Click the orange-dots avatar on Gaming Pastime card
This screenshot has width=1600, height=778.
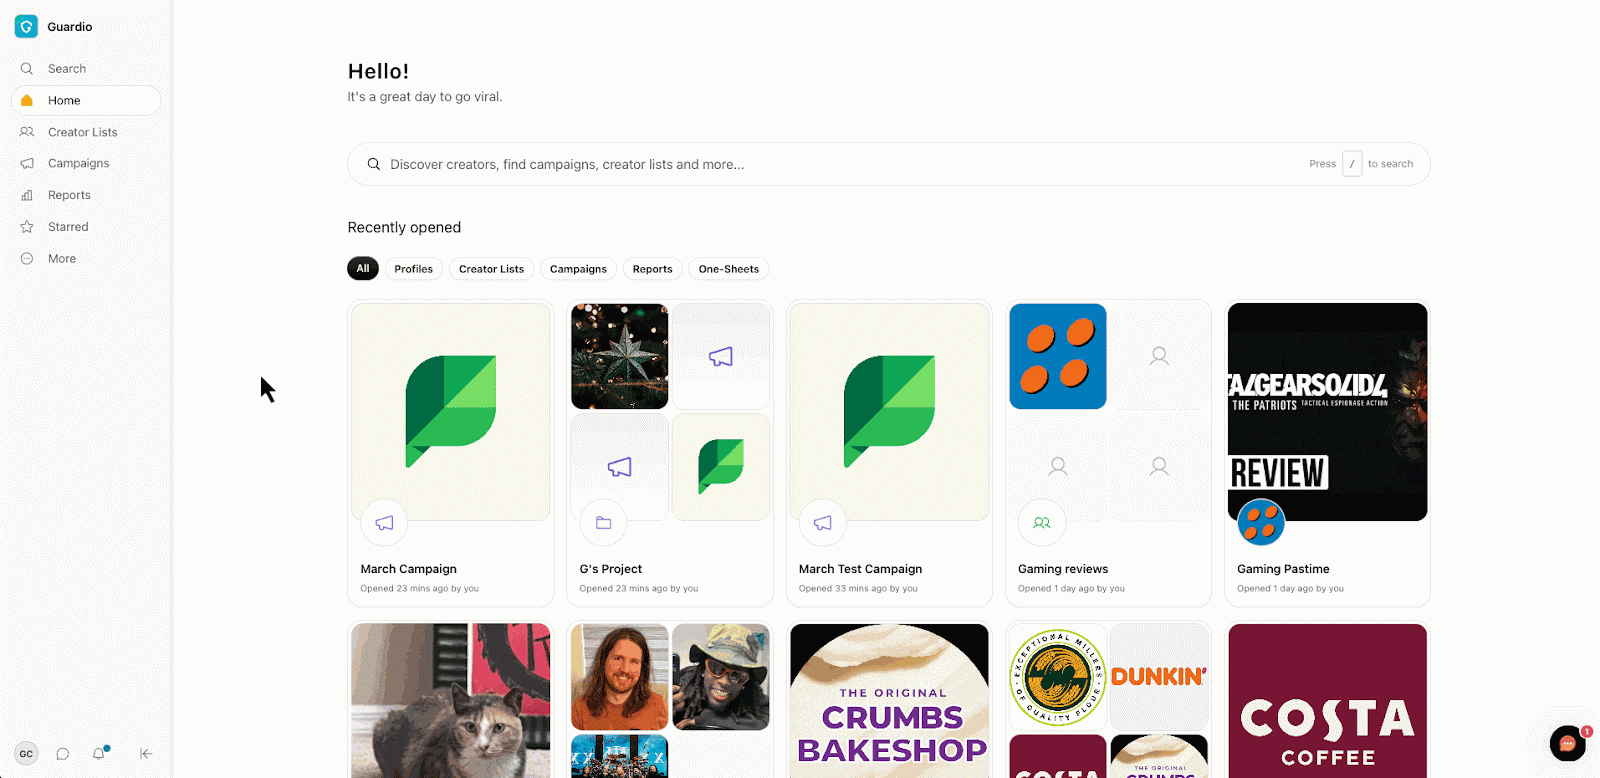click(x=1260, y=522)
